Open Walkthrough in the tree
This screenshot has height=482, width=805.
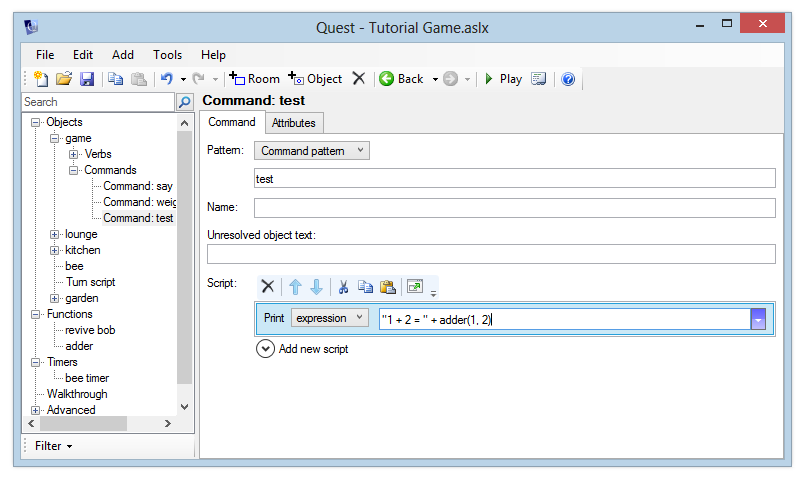click(77, 394)
